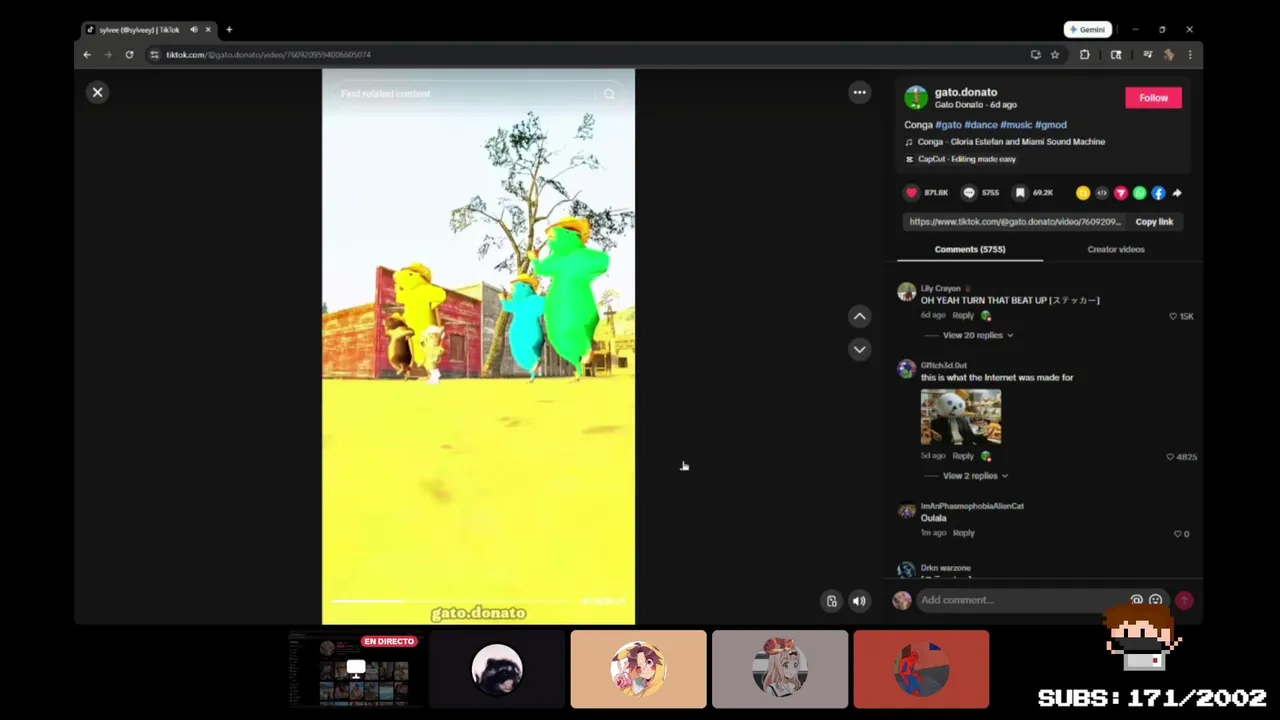The width and height of the screenshot is (1280, 720).
Task: Reload the page in the browser
Action: point(129,55)
